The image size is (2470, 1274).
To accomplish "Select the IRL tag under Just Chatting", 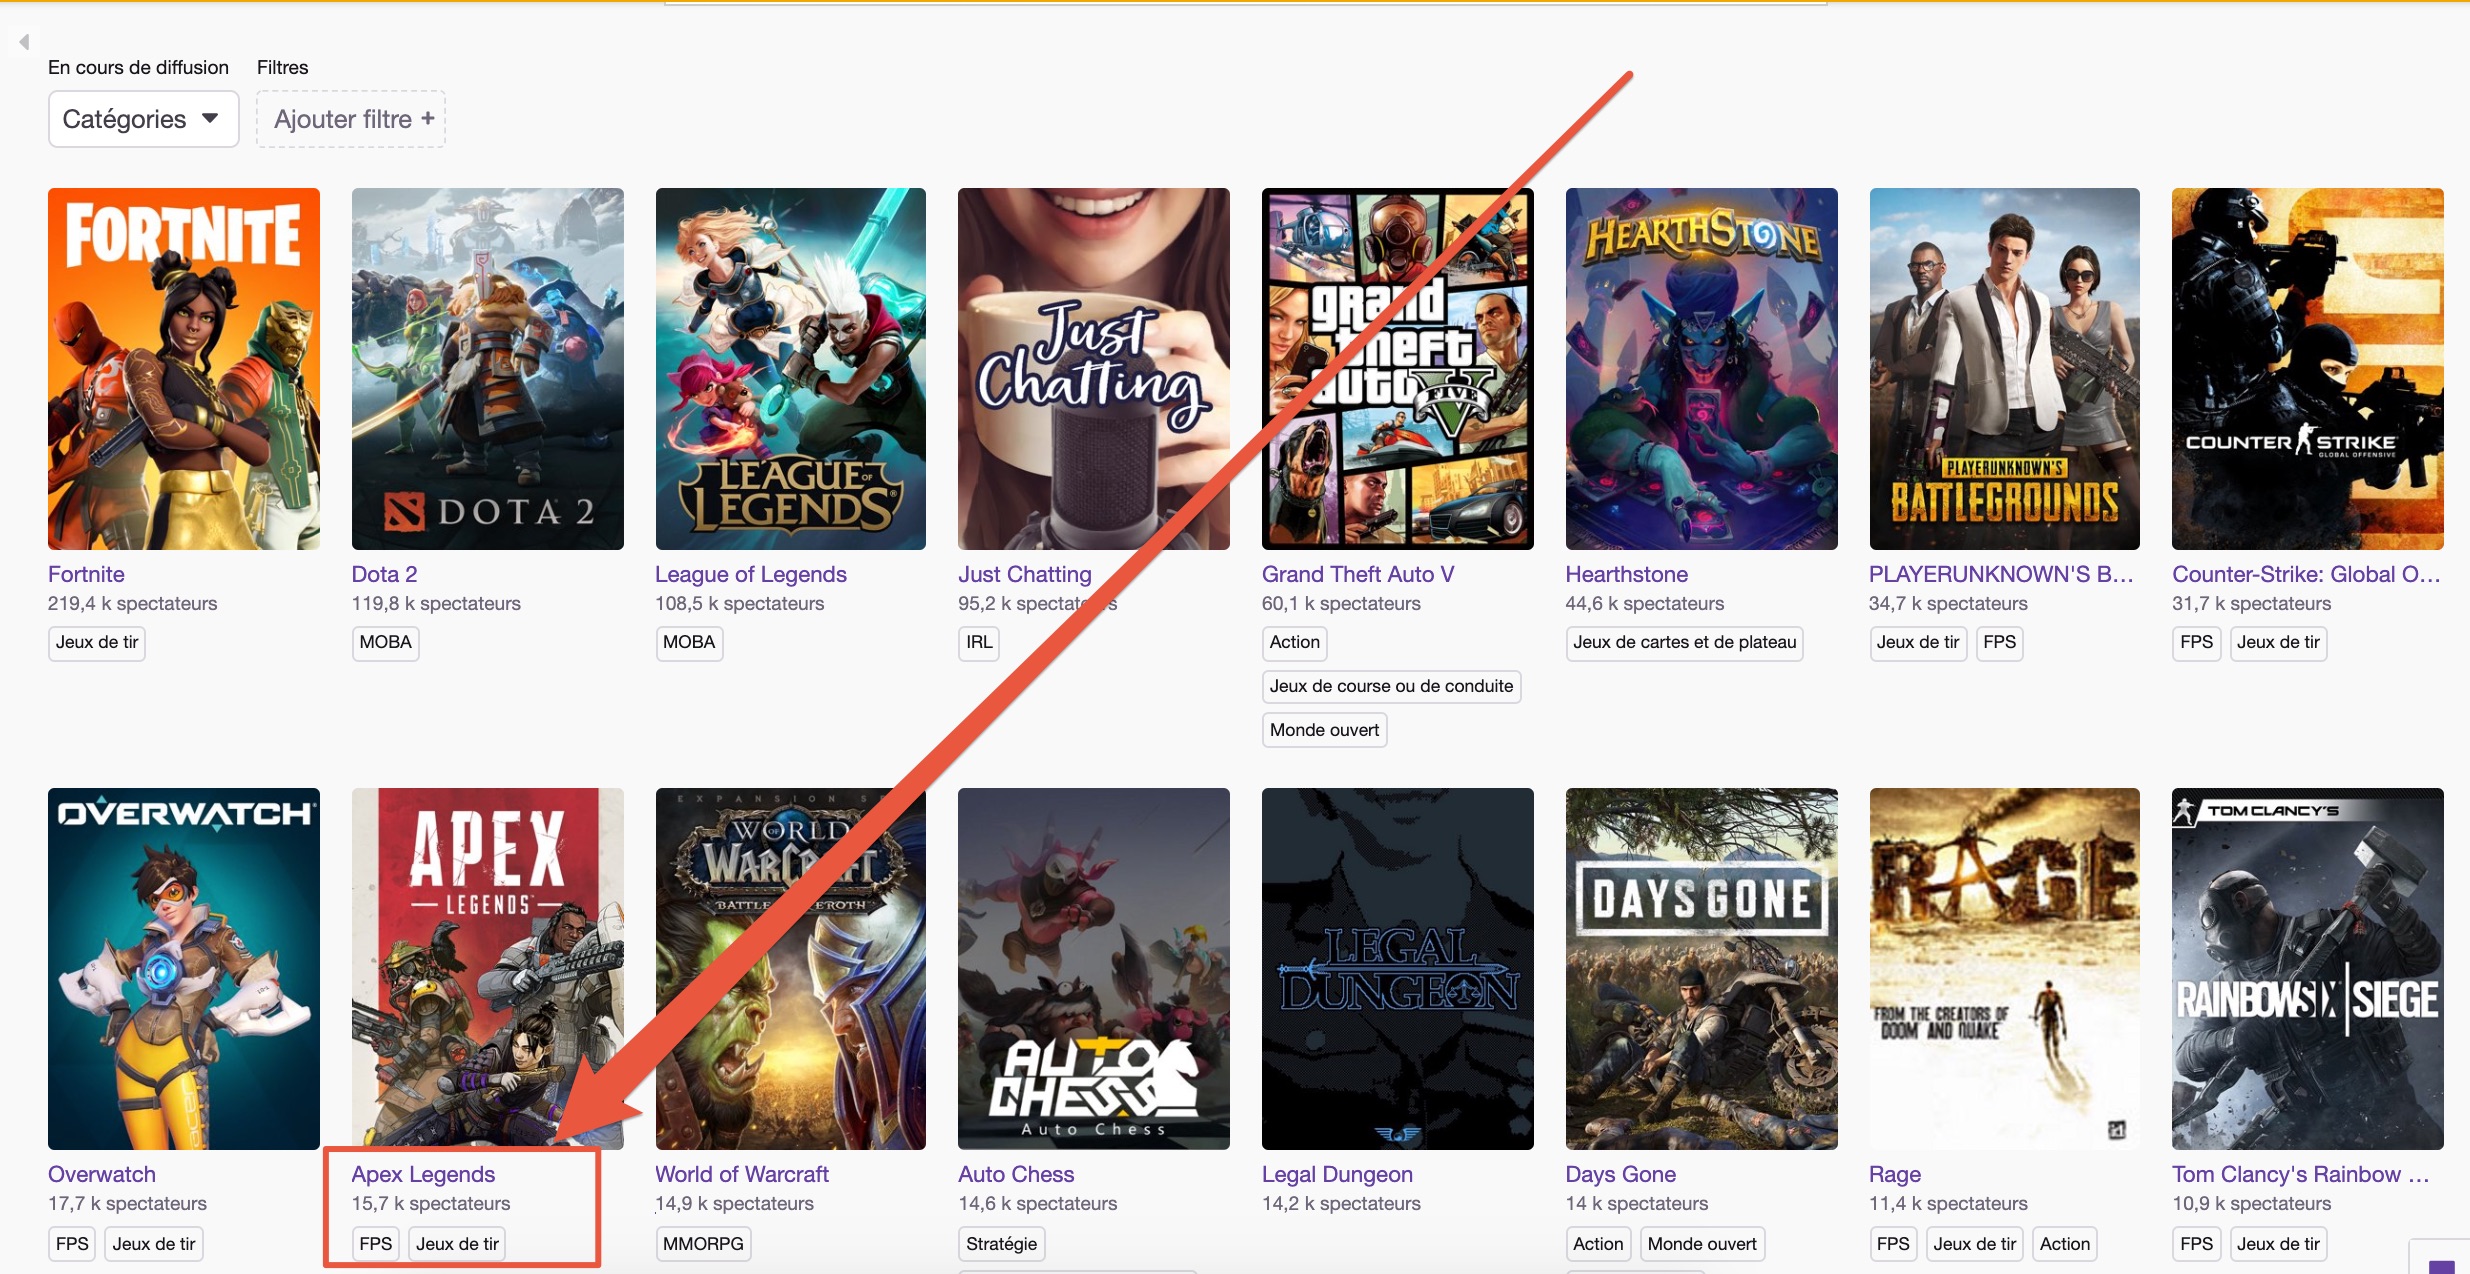I will pos(979,642).
